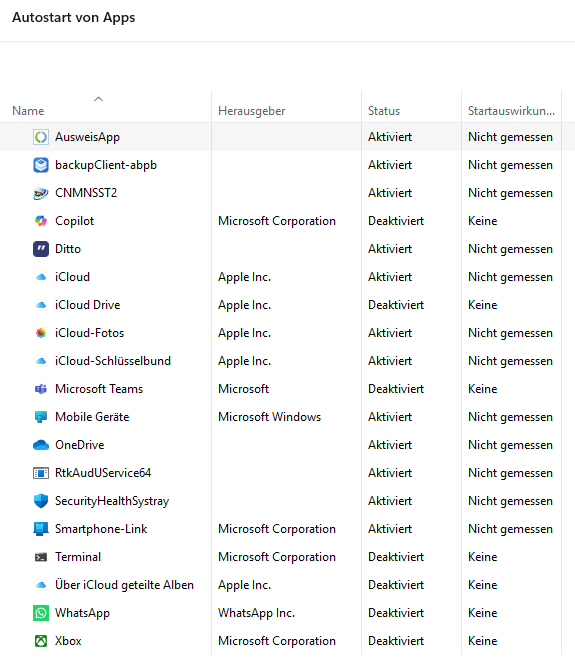Click the Autostart von Apps heading

tap(74, 17)
